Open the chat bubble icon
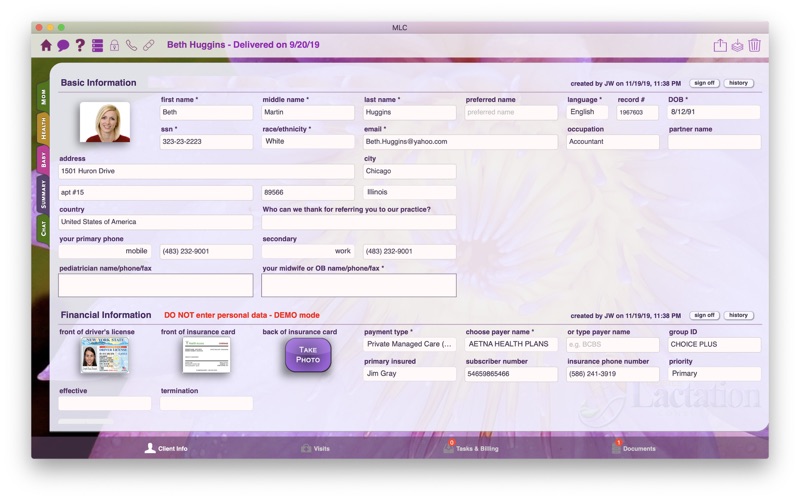The image size is (800, 500). pos(63,45)
